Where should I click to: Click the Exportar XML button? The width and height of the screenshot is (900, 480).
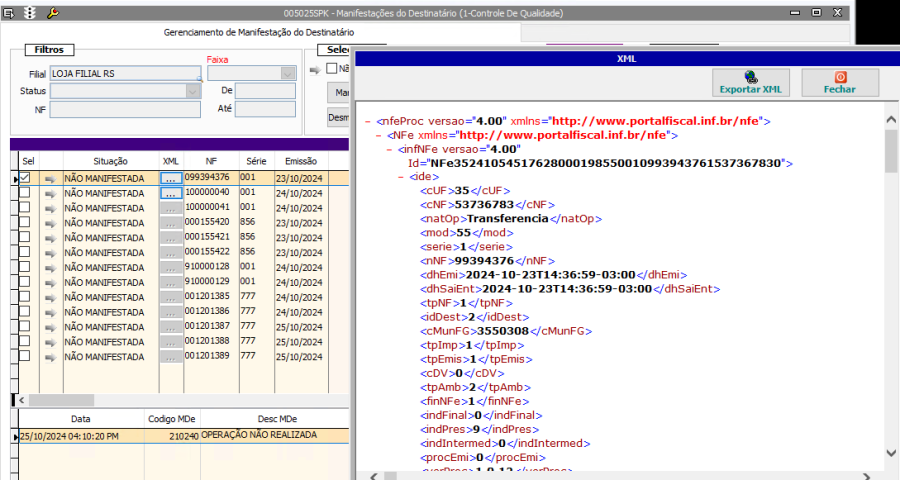click(750, 82)
